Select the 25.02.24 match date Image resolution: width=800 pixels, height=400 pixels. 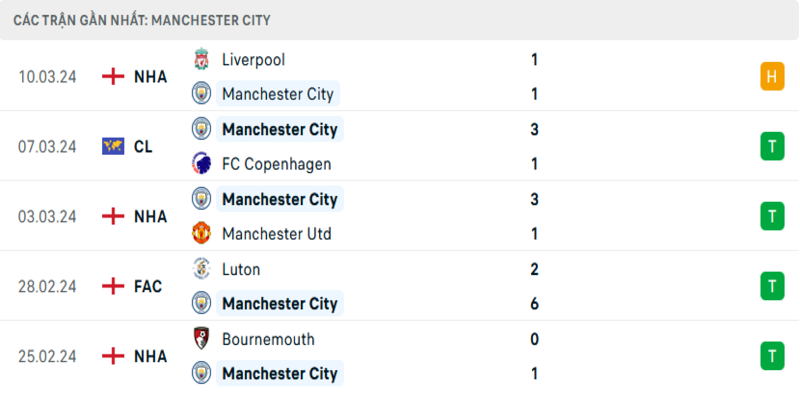tap(47, 356)
